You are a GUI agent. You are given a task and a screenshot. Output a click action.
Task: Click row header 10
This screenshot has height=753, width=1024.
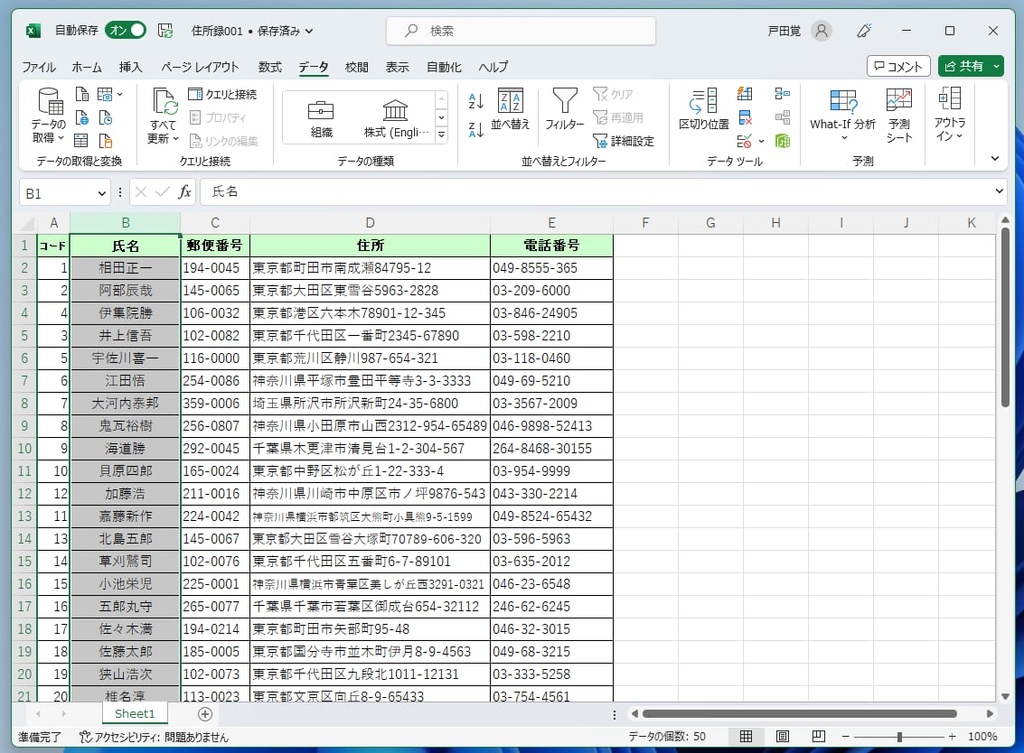coord(25,449)
